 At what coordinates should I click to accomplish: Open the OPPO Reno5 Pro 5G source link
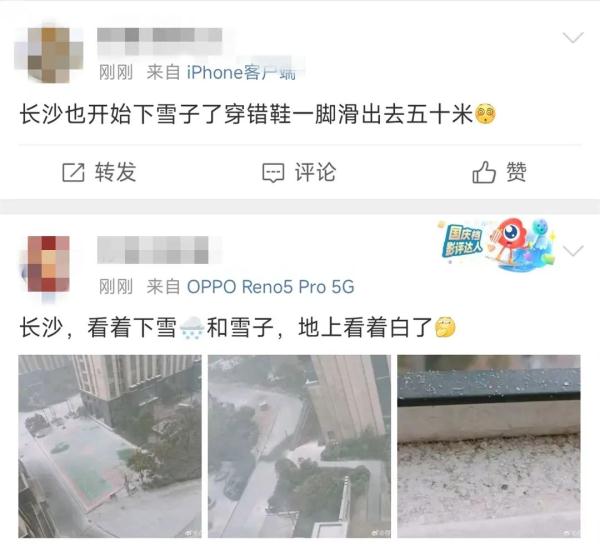pyautogui.click(x=271, y=287)
